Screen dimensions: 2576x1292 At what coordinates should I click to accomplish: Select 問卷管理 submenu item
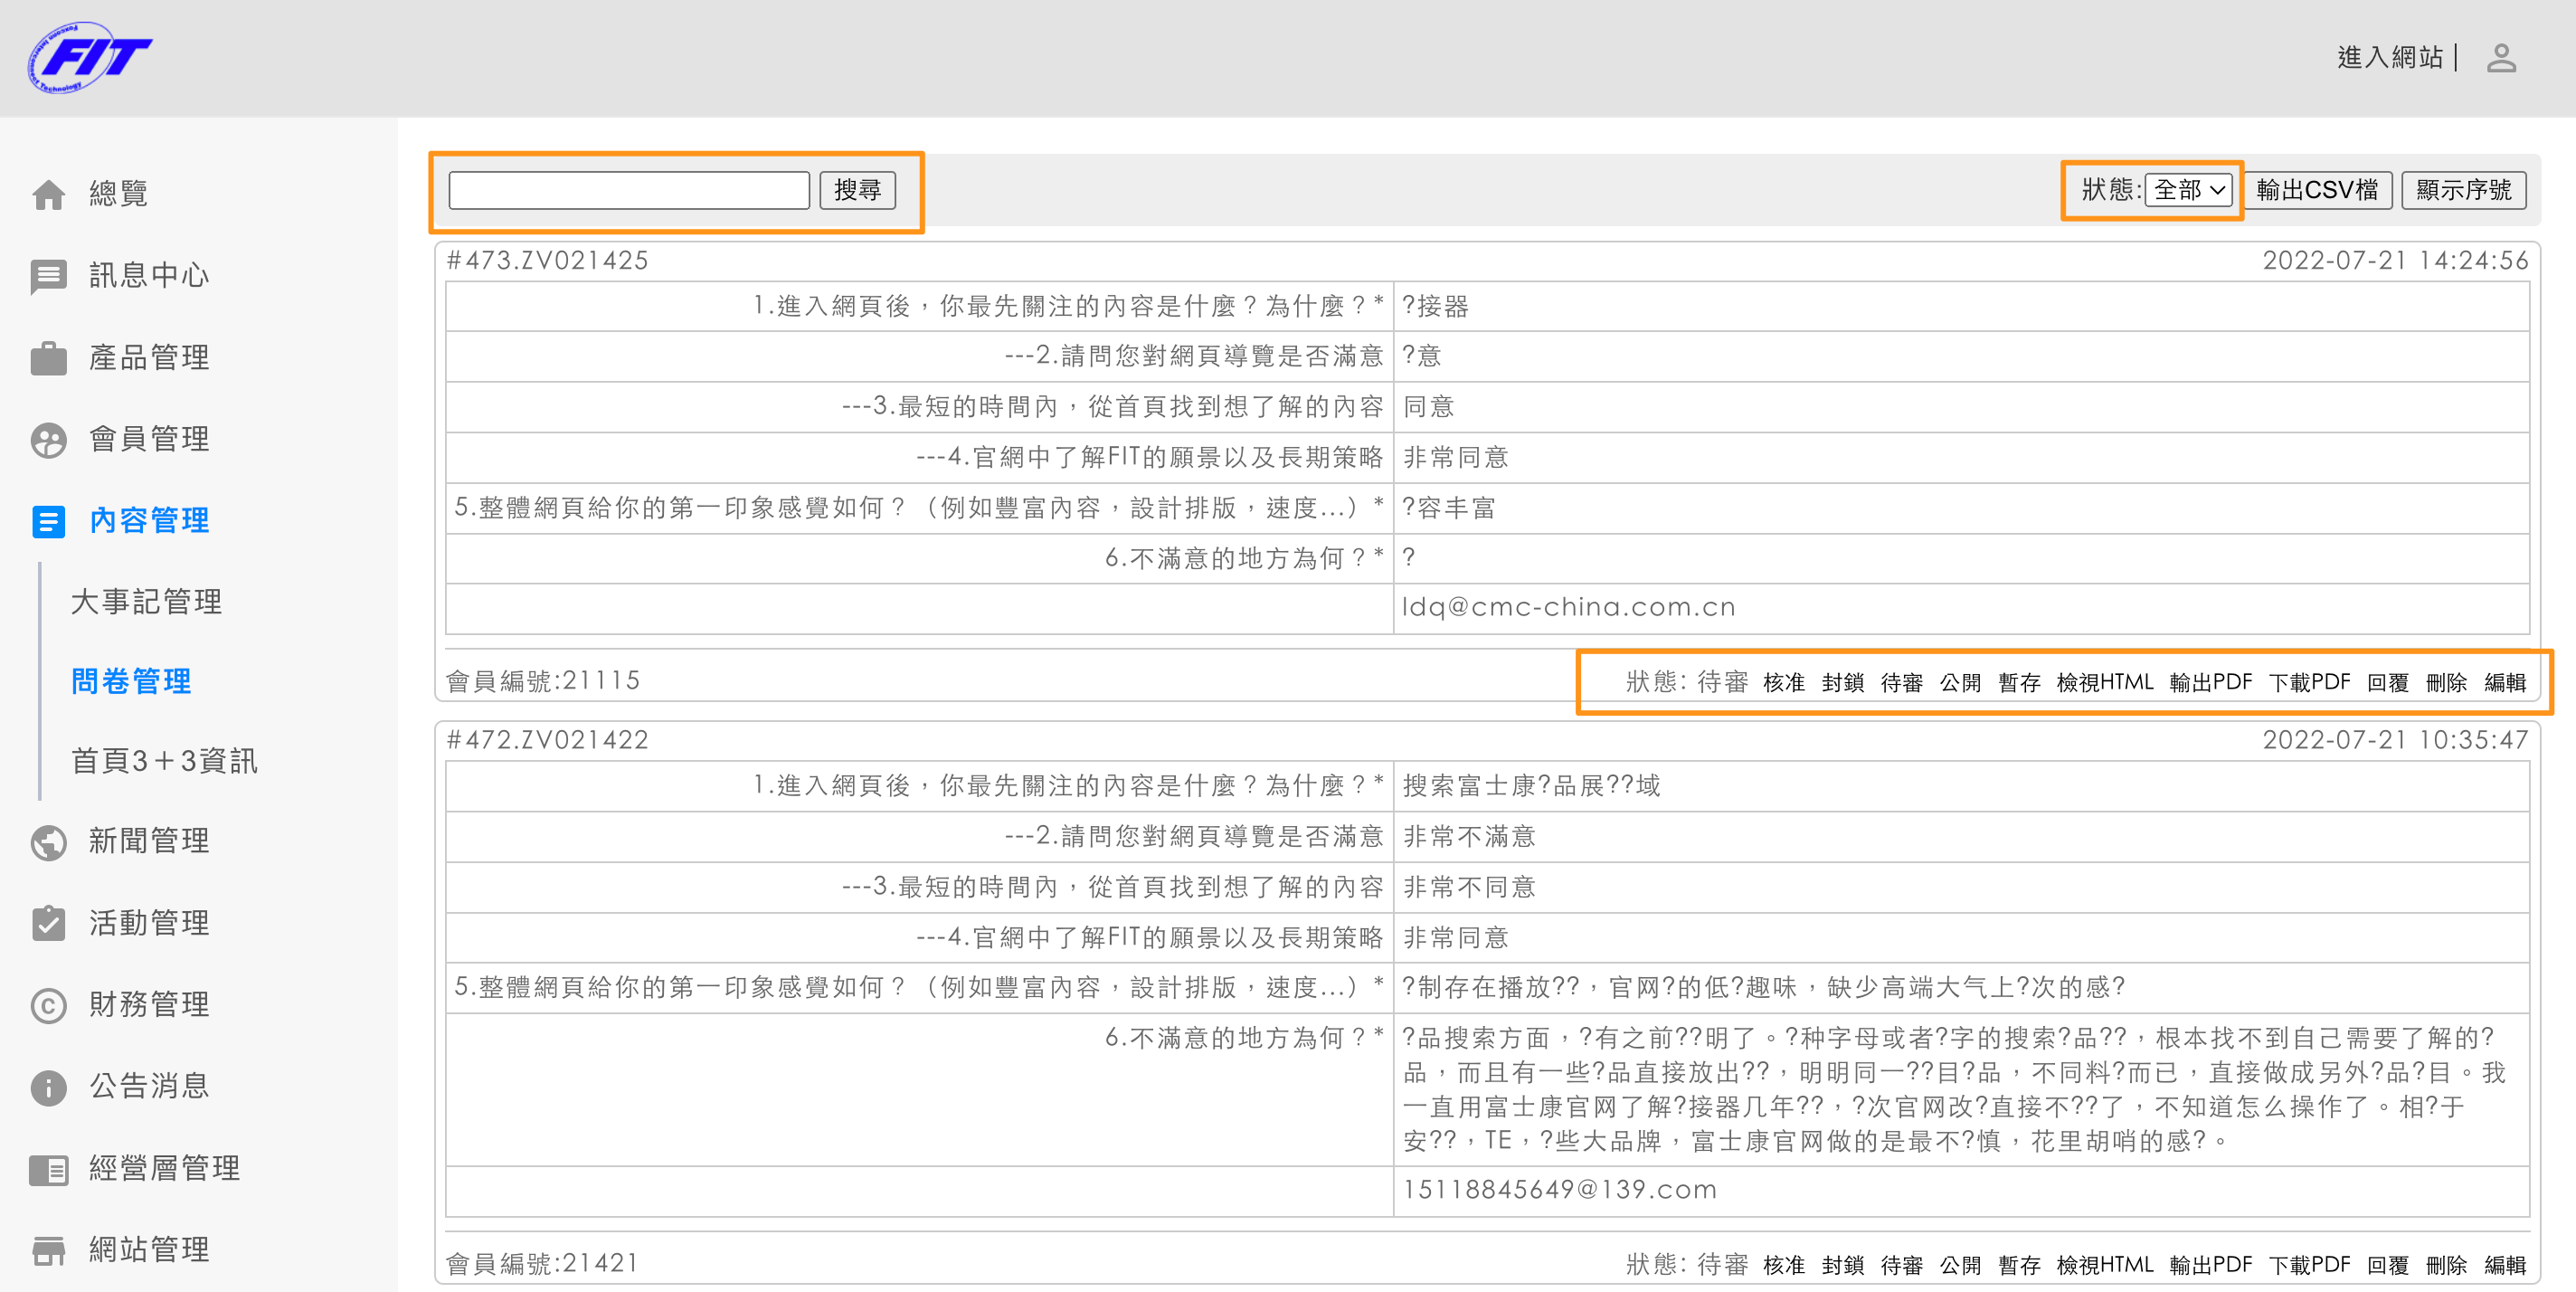(131, 683)
